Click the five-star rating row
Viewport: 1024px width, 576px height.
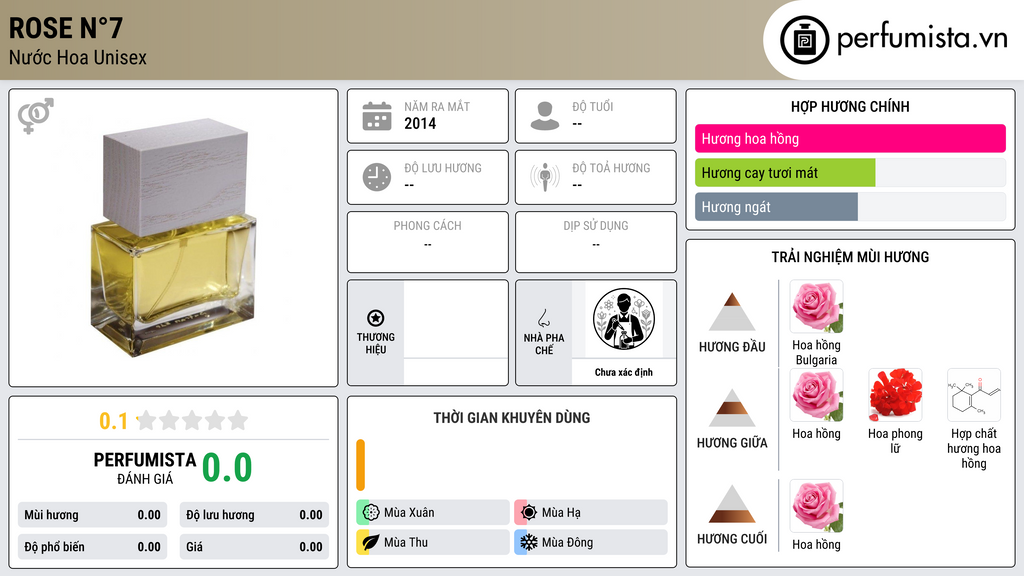192,420
